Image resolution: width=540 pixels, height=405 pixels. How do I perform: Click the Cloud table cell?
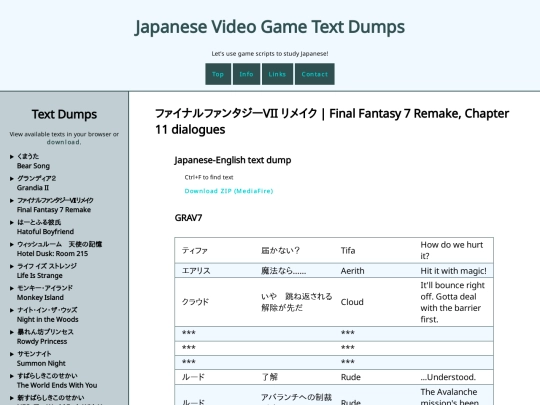(374, 302)
